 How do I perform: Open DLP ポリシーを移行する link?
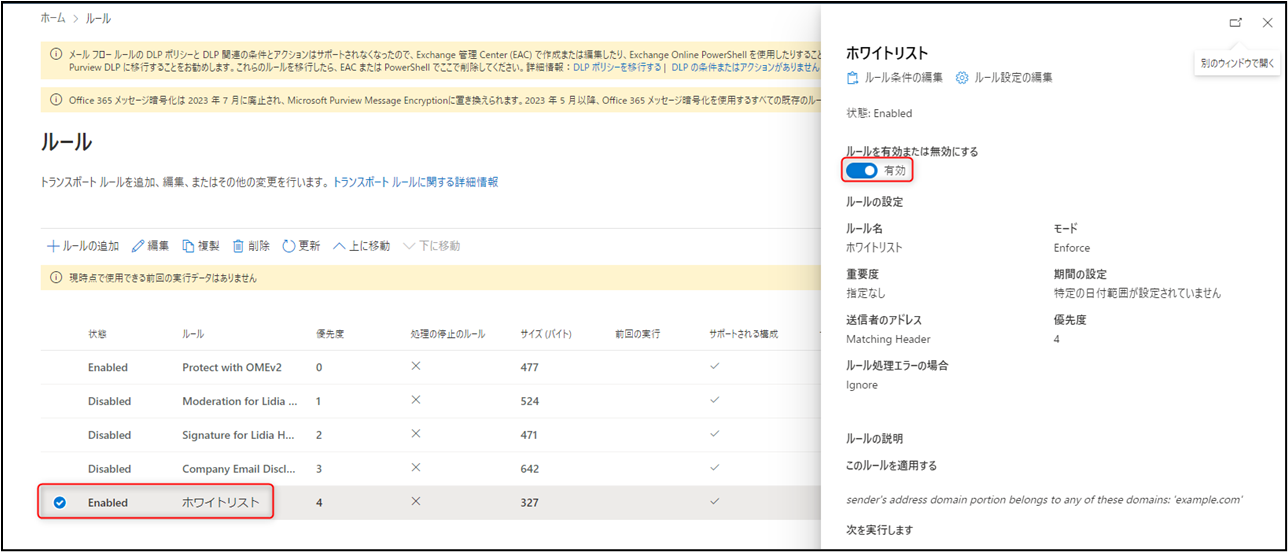click(617, 67)
